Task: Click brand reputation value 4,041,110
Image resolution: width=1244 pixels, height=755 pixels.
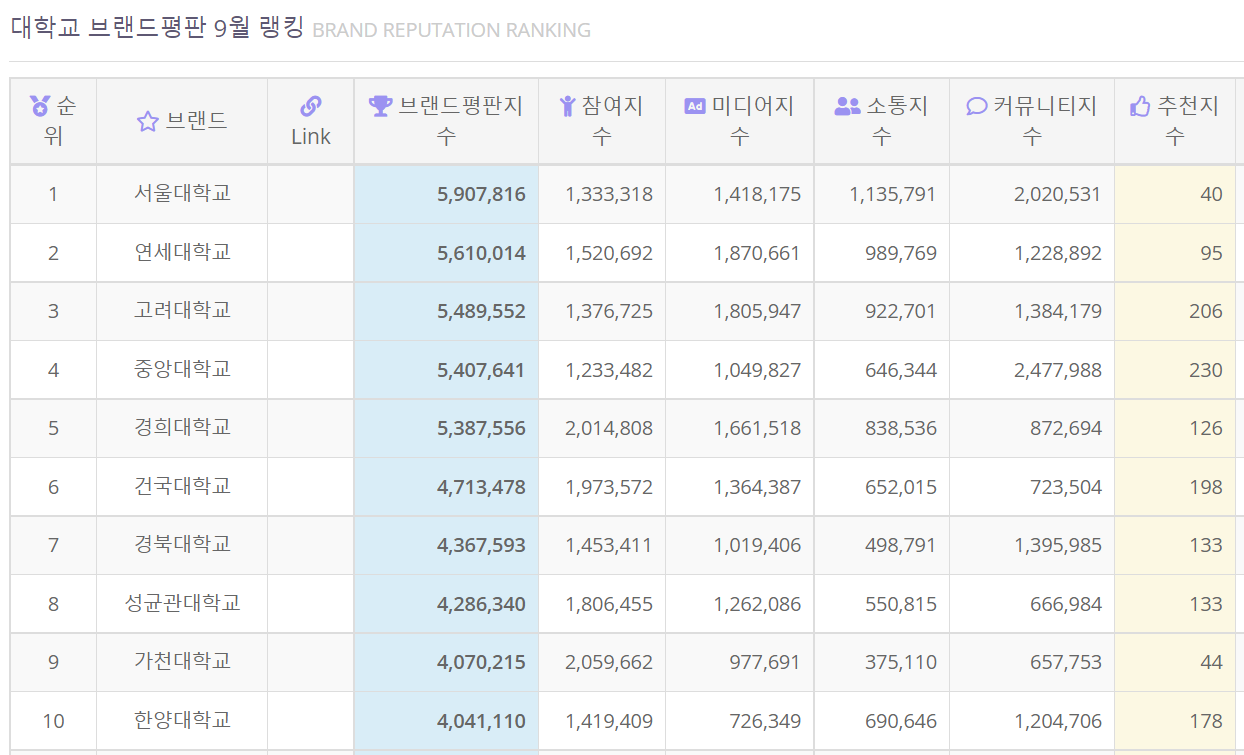Action: [481, 721]
